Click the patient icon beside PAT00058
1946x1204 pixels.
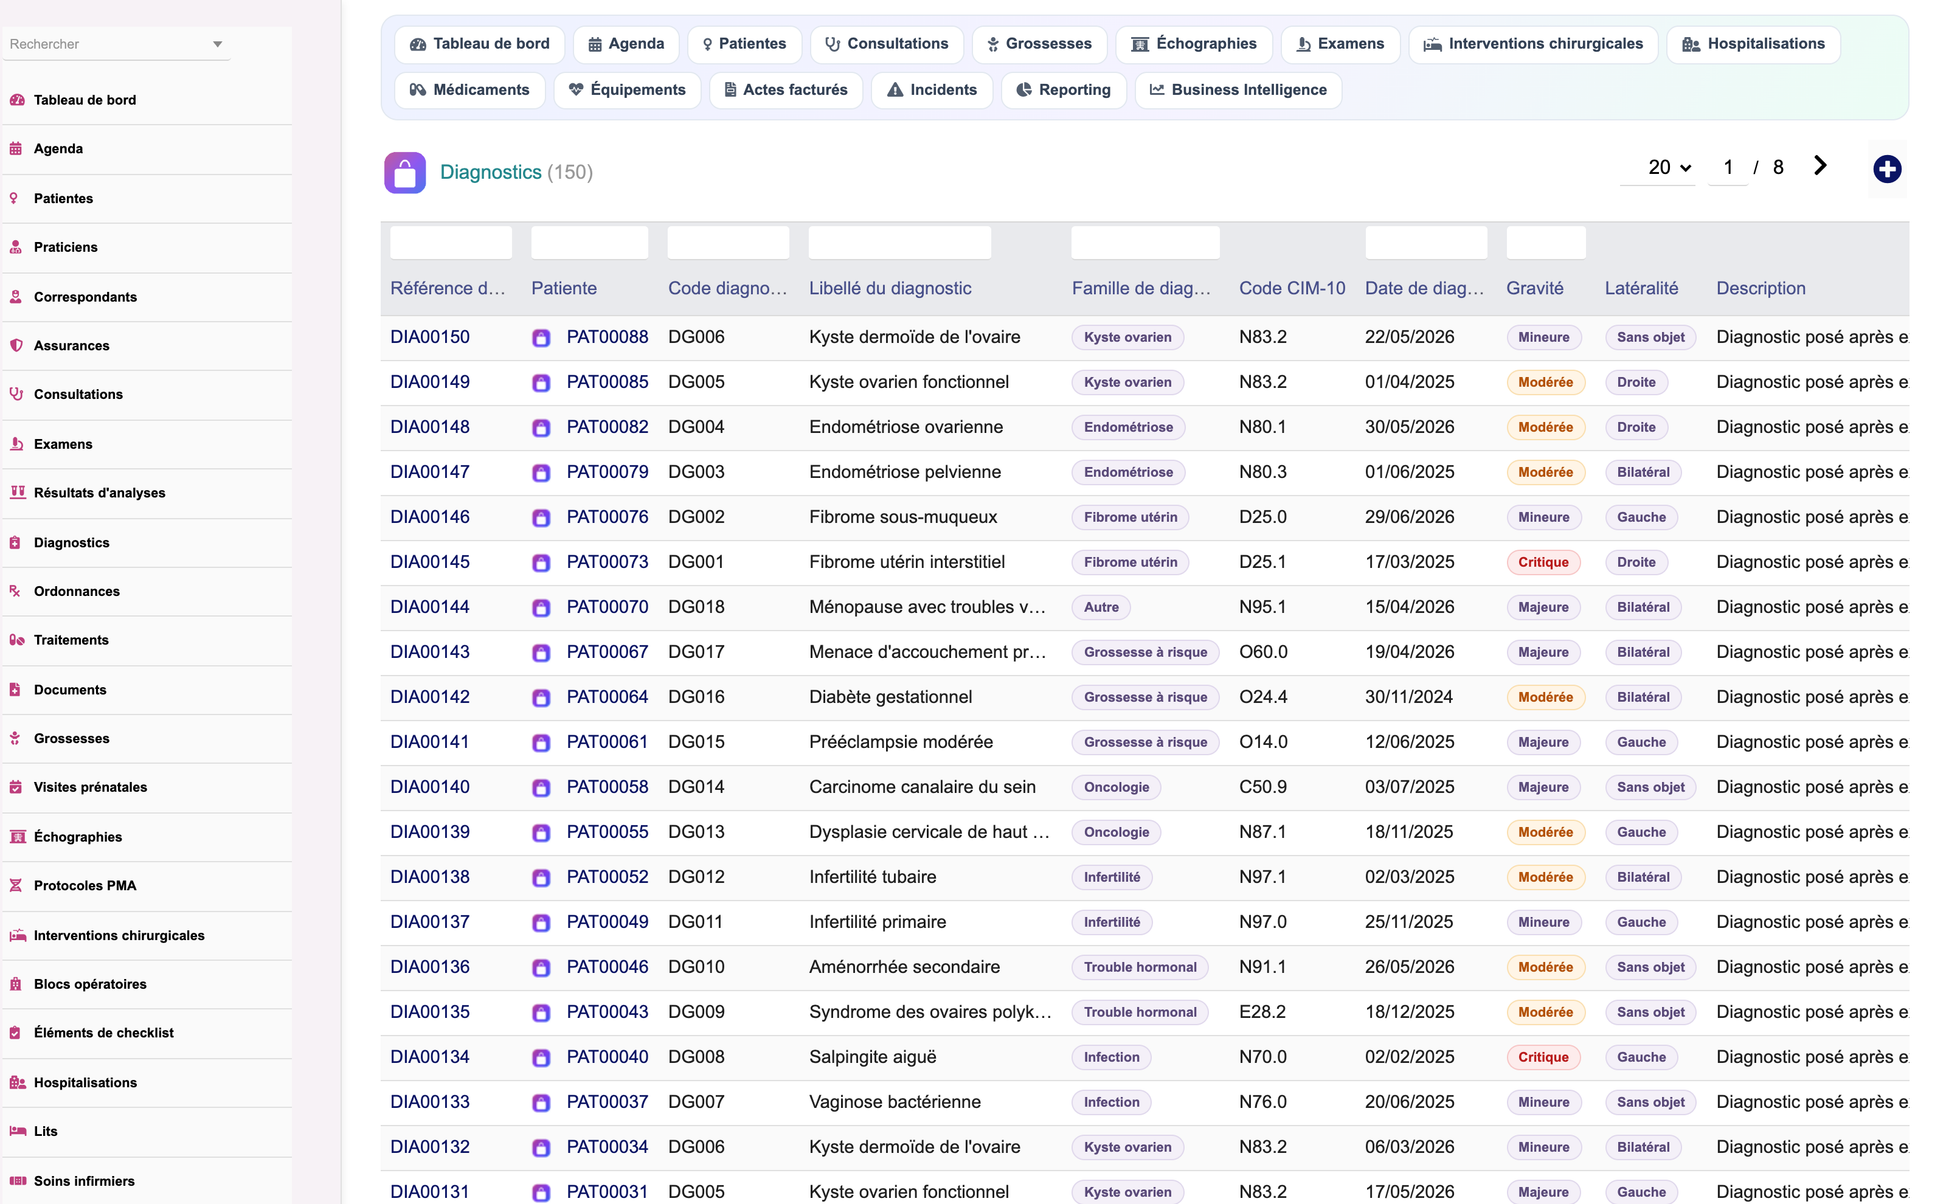point(541,788)
